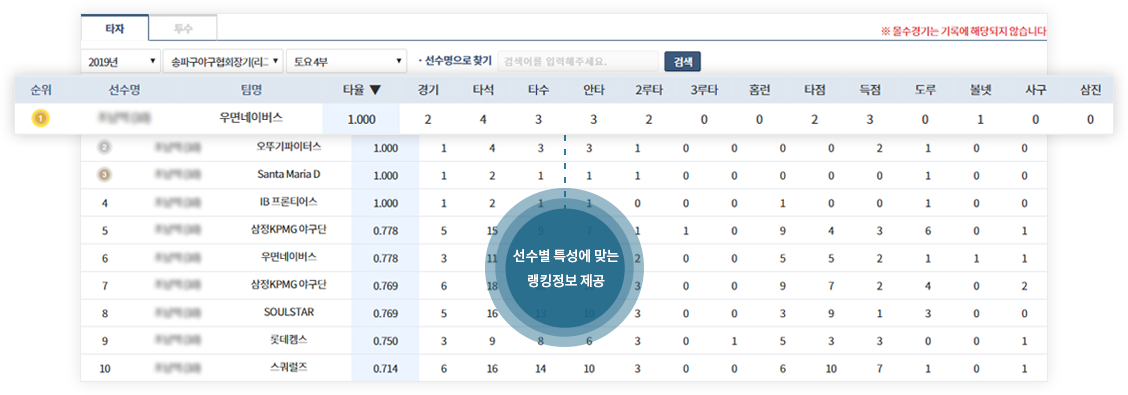The height and width of the screenshot is (395, 1128).
Task: Click rank number 10
Action: (x=105, y=368)
